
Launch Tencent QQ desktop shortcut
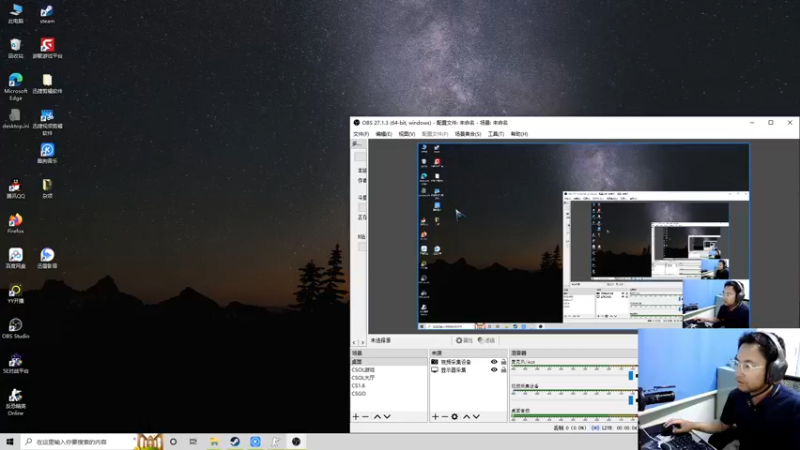pos(16,189)
